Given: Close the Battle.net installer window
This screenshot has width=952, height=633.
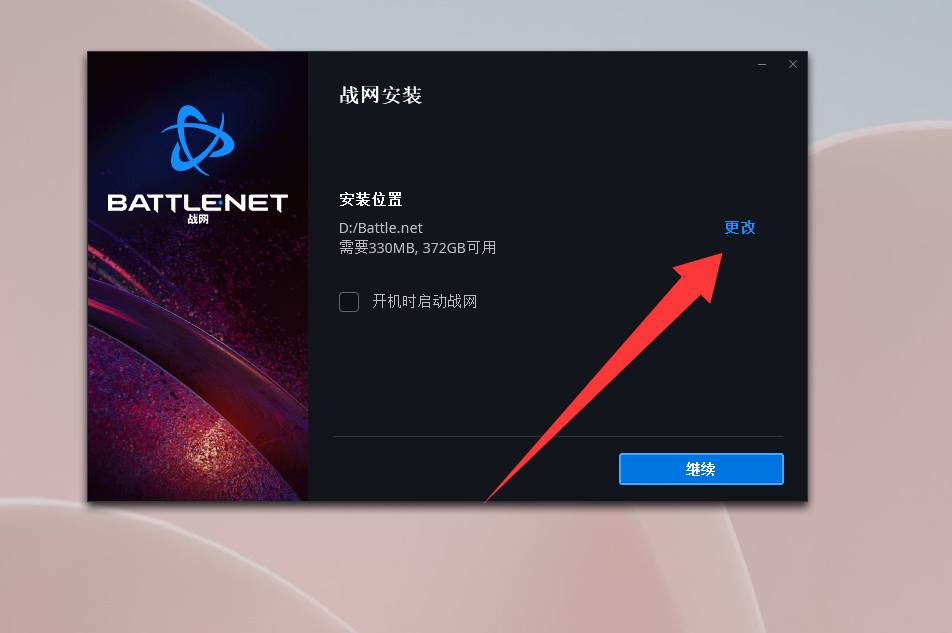Looking at the screenshot, I should 793,64.
